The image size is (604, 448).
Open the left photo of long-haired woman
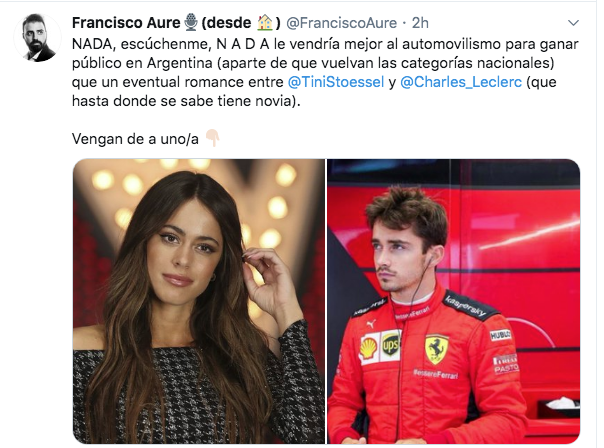(x=199, y=301)
